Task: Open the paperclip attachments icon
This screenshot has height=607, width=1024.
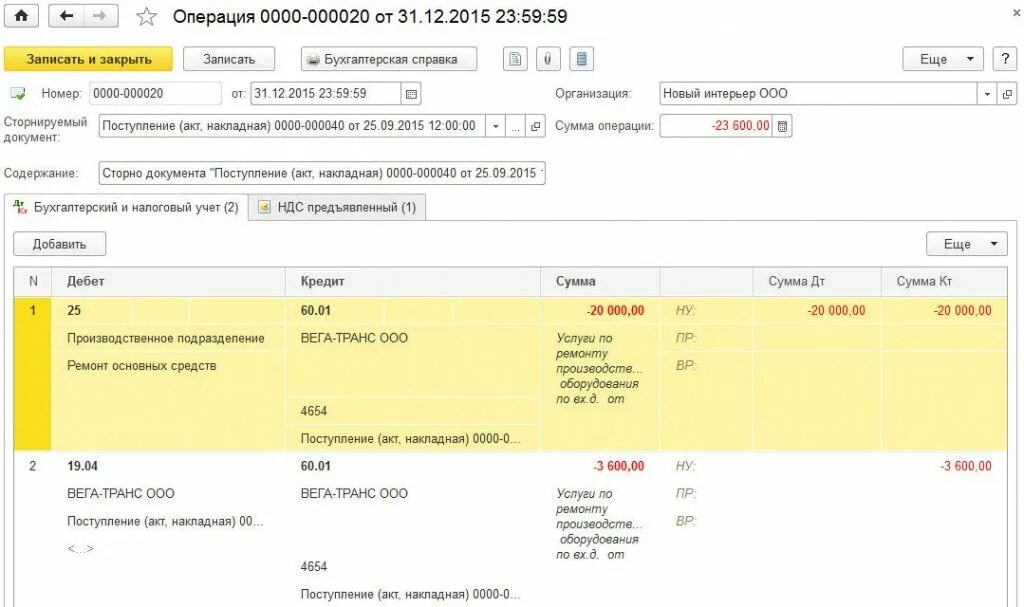Action: point(547,59)
